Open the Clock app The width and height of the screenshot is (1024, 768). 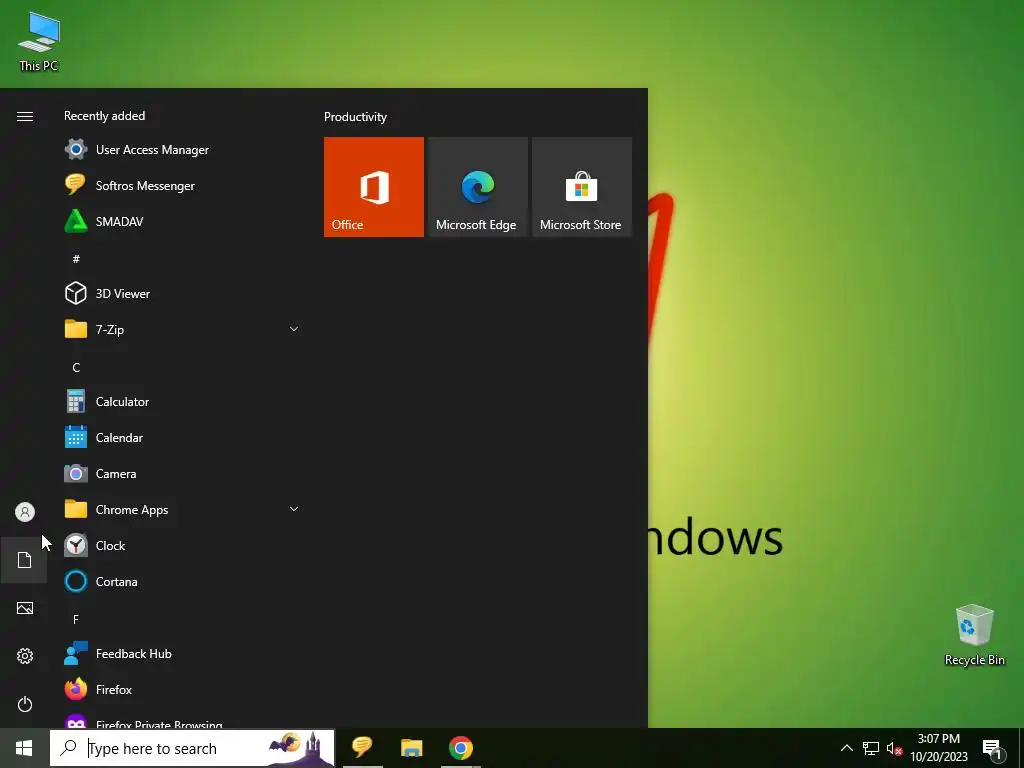[182, 545]
